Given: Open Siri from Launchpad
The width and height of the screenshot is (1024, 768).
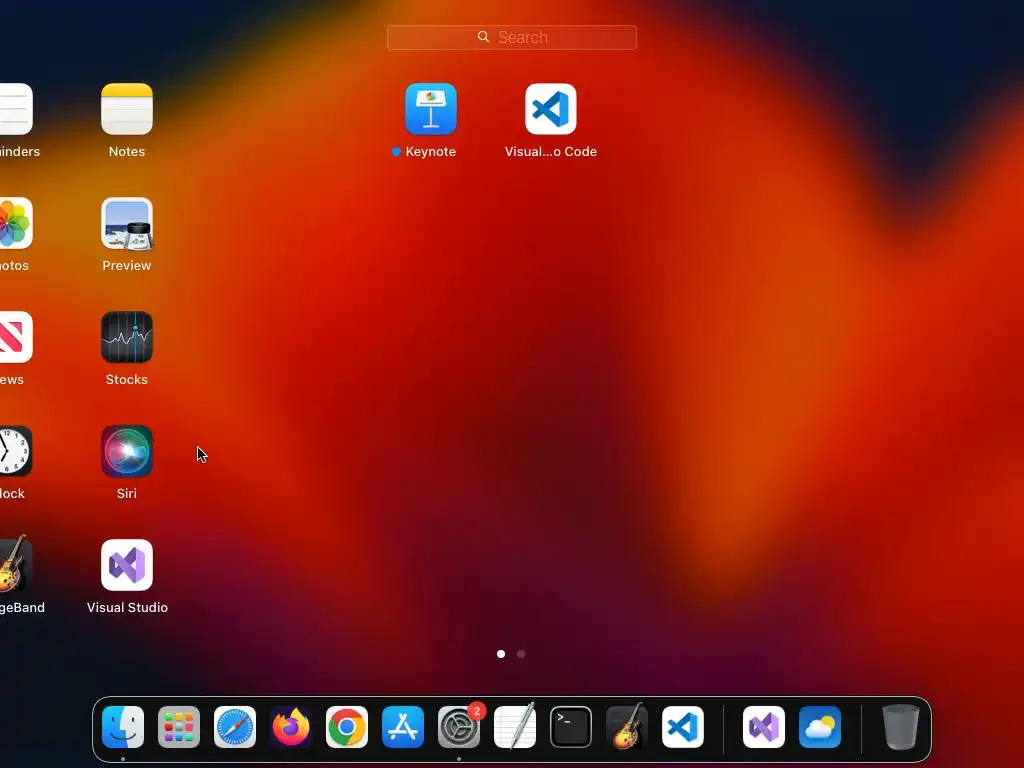Looking at the screenshot, I should [127, 451].
